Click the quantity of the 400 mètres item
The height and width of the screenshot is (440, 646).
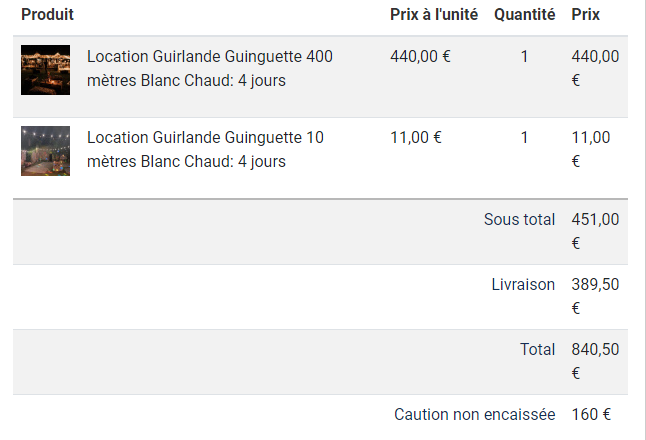click(x=524, y=56)
